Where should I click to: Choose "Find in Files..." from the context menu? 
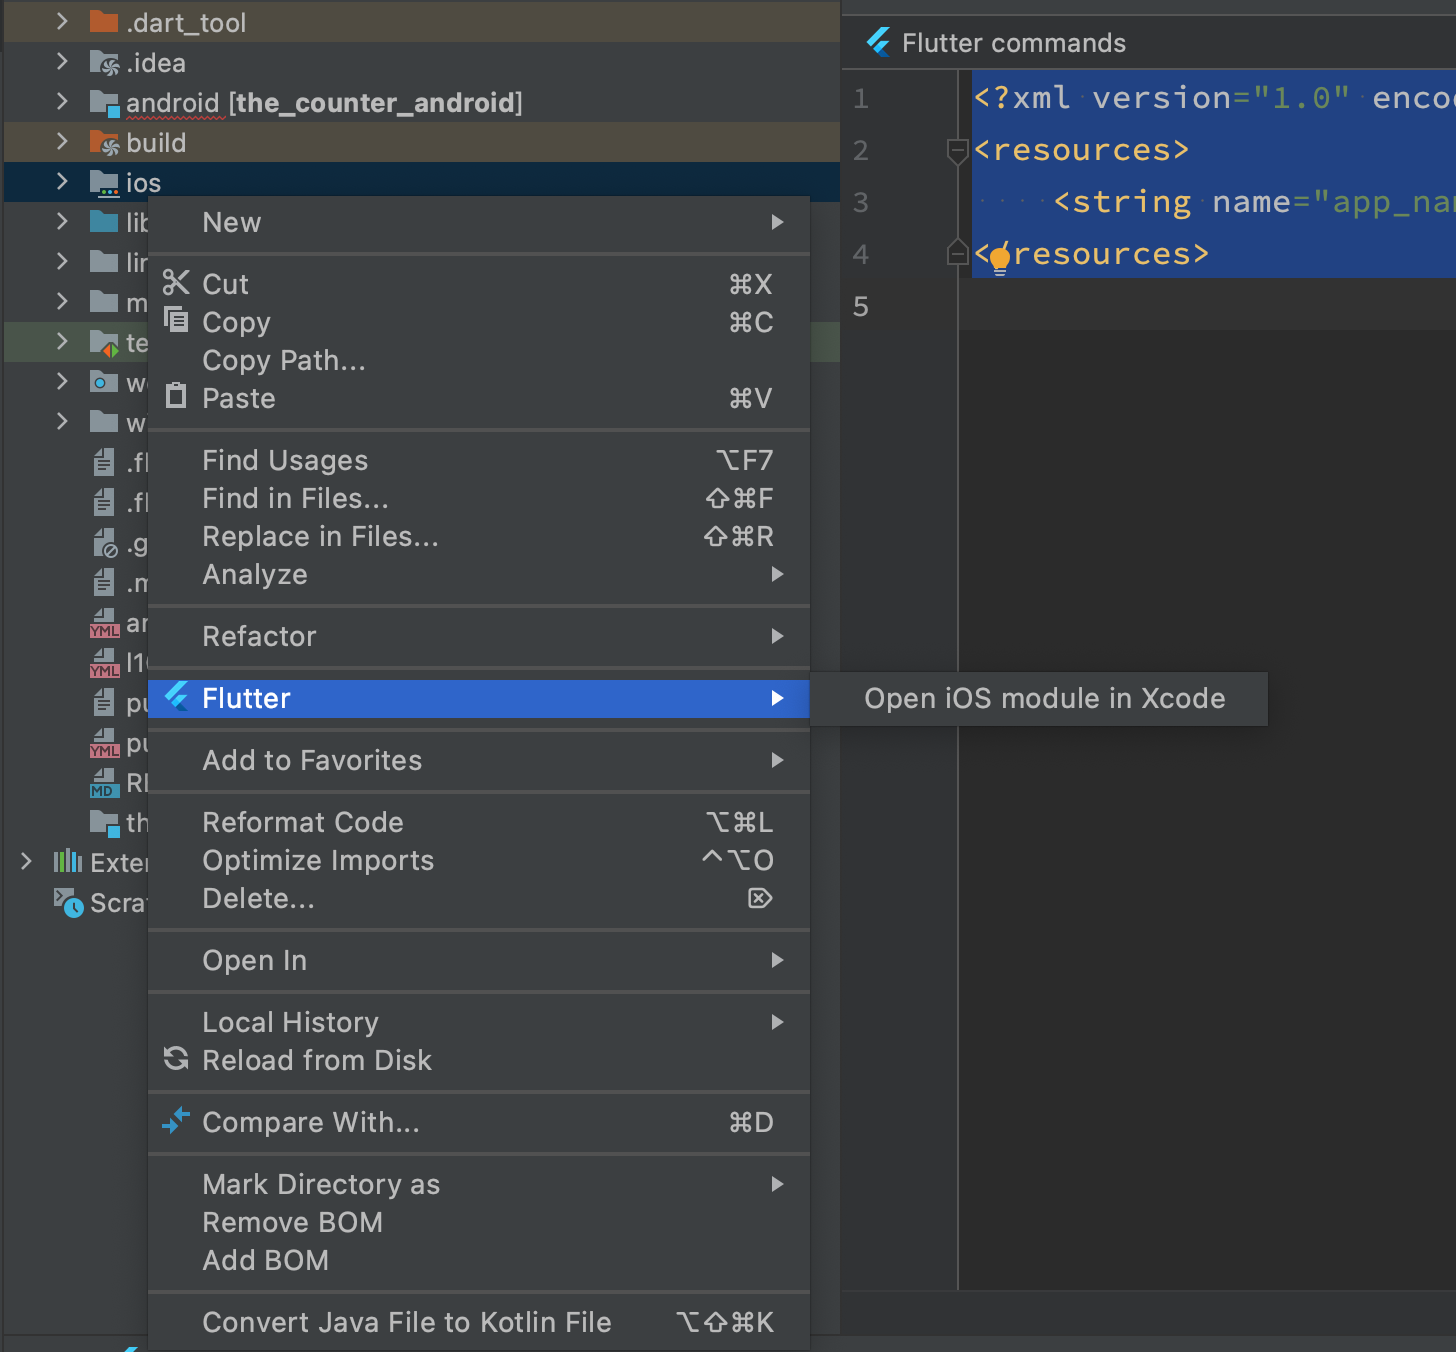point(294,498)
